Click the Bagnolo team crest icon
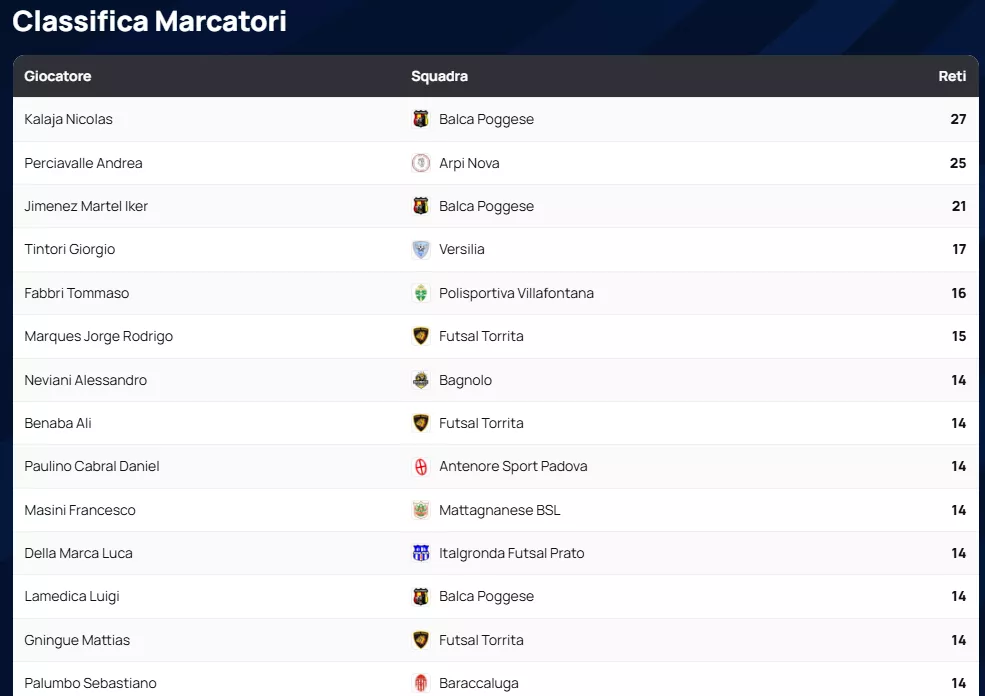This screenshot has height=696, width=985. (421, 380)
